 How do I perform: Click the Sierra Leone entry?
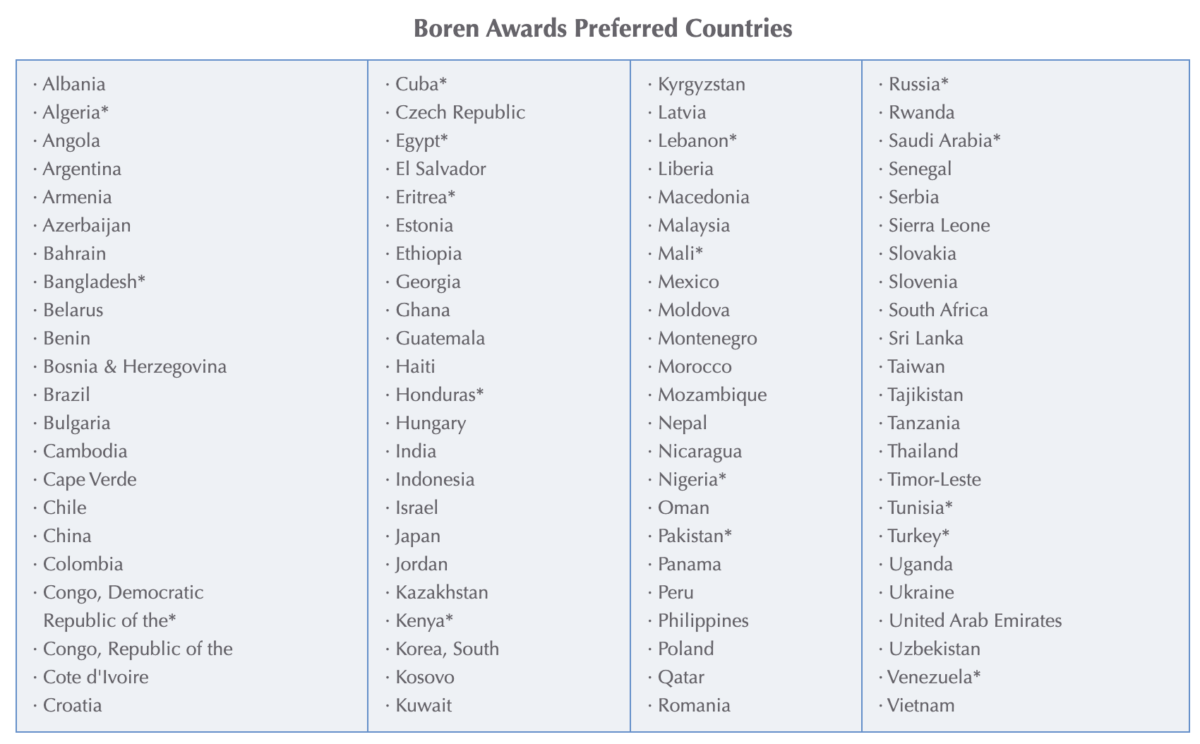(x=939, y=225)
